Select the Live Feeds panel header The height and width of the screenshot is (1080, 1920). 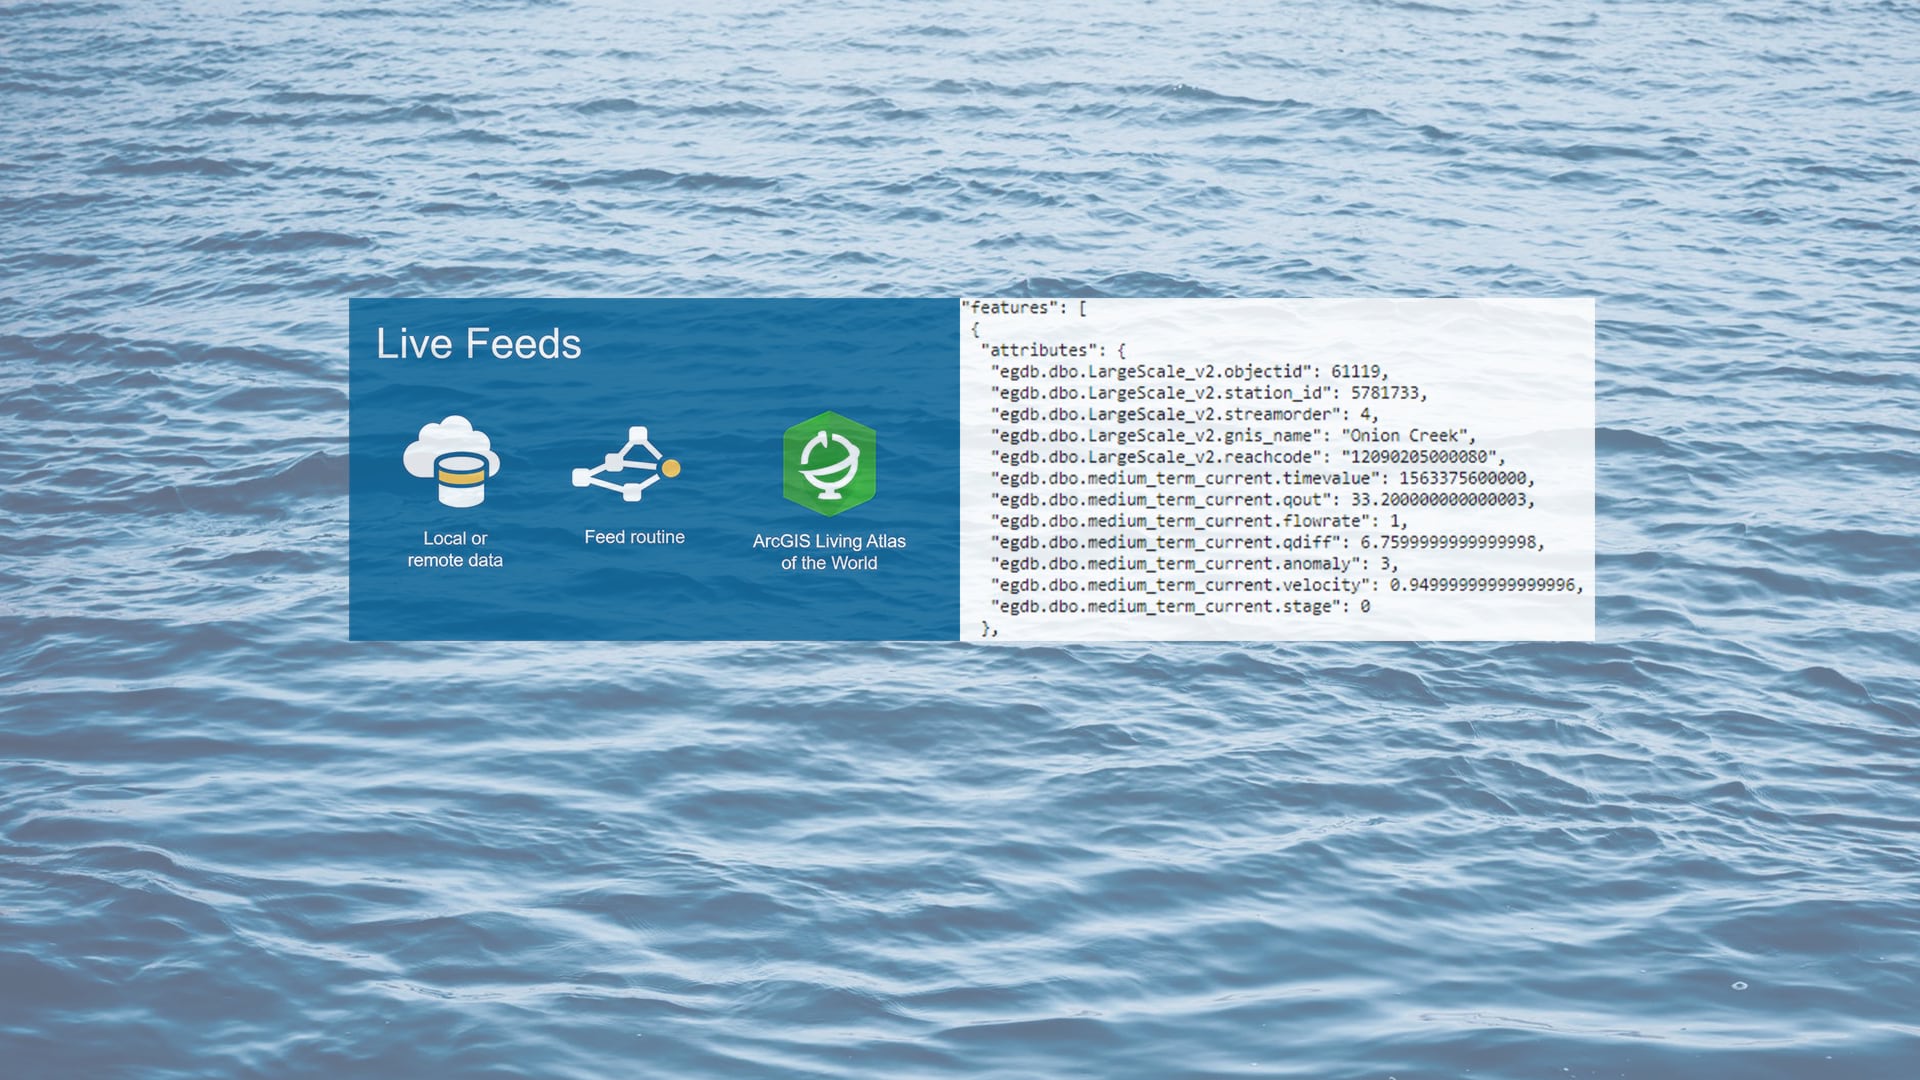pos(478,344)
